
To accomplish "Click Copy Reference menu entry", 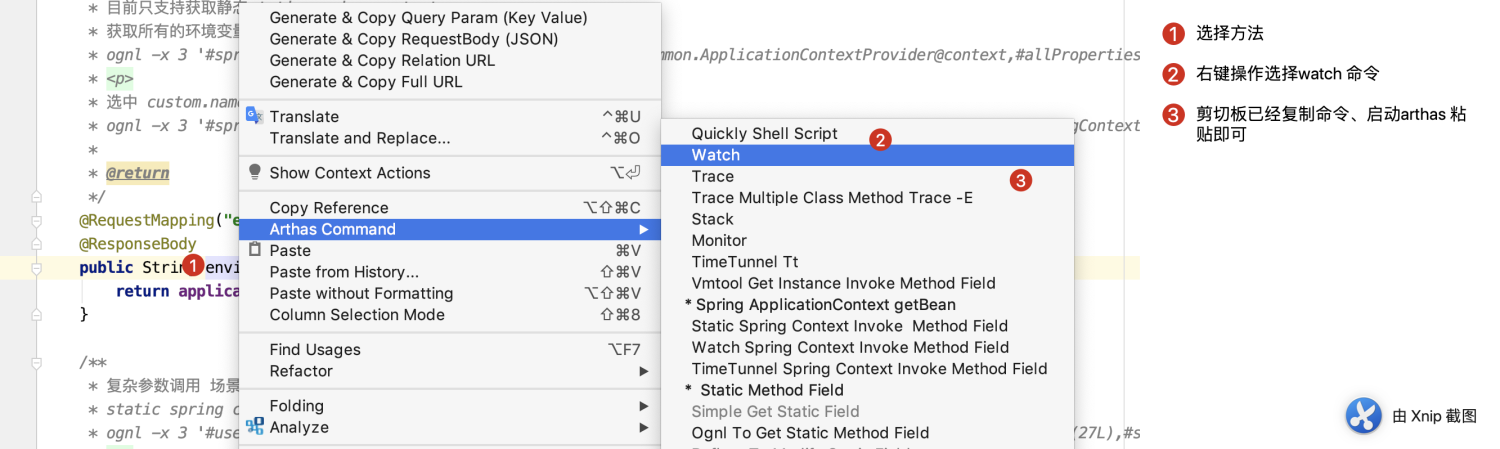I will (x=329, y=208).
